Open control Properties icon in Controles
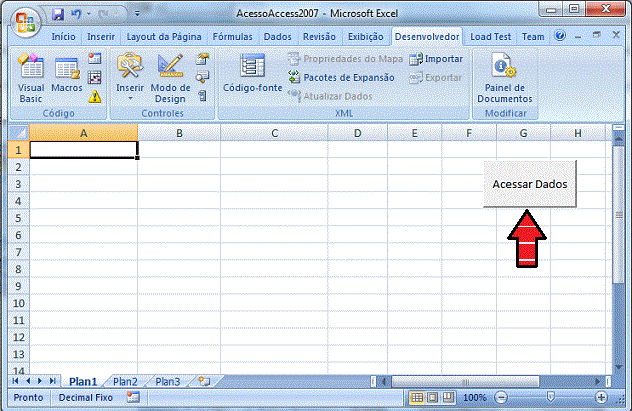This screenshot has width=632, height=411. tap(202, 59)
